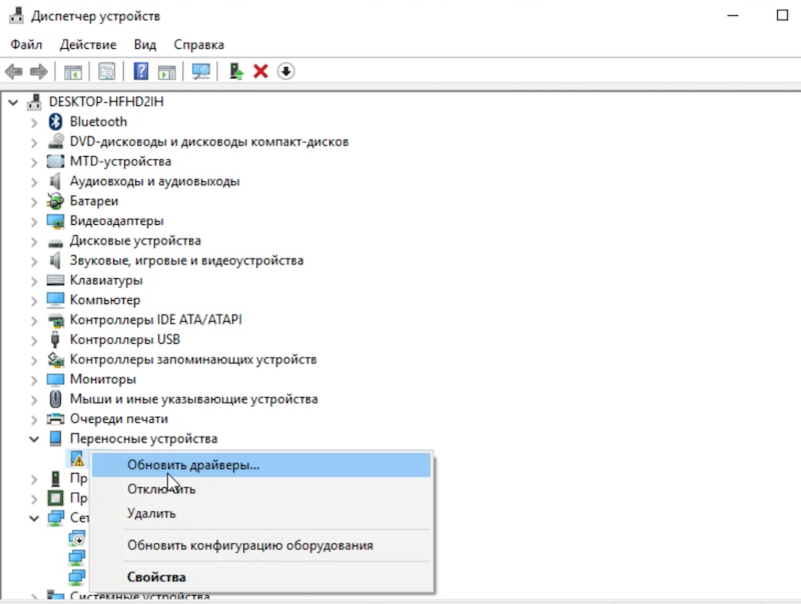Expand DVD-дисководы и дисководы компакт-дисков
Screen dimensions: 801x604
tap(34, 143)
